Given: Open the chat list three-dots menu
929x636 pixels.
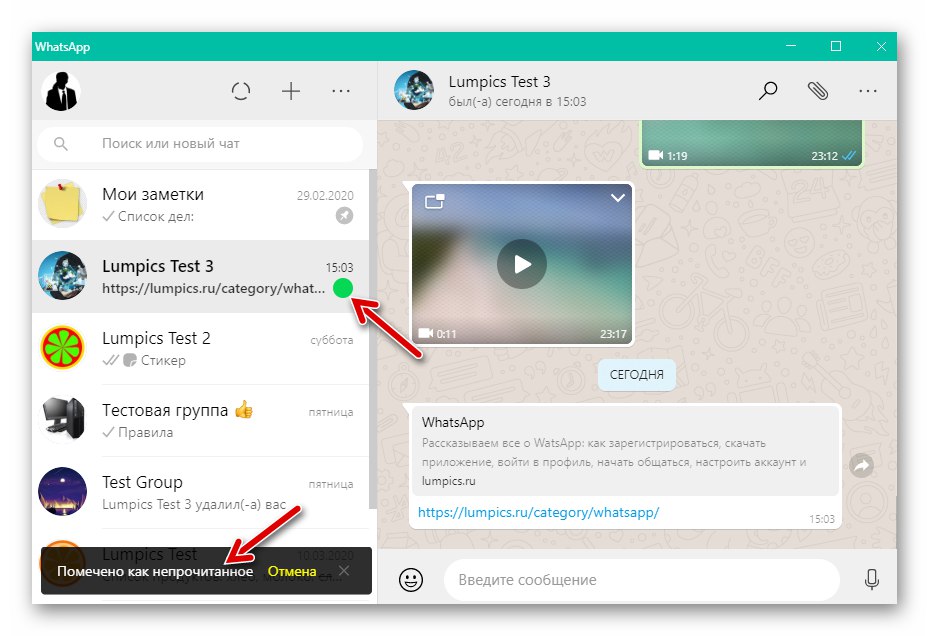Looking at the screenshot, I should (x=341, y=91).
